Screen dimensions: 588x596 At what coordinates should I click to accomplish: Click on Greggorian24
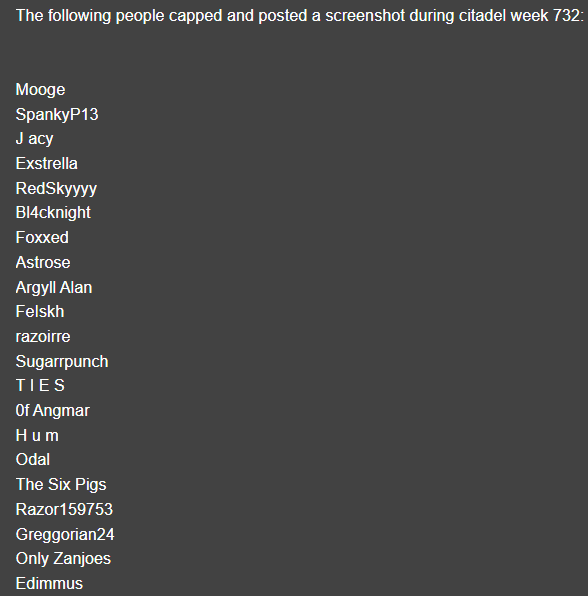click(65, 535)
